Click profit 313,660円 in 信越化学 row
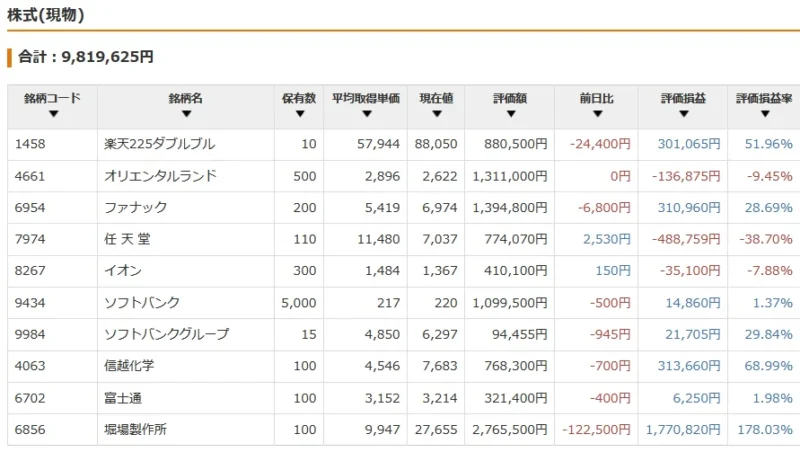Viewport: 800px width, 452px height. coord(689,366)
